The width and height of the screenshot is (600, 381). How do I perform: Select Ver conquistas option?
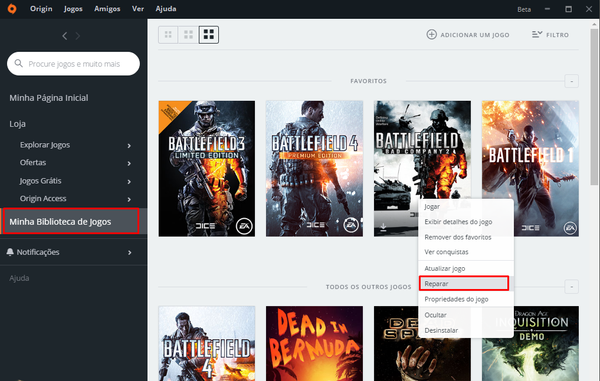point(466,252)
